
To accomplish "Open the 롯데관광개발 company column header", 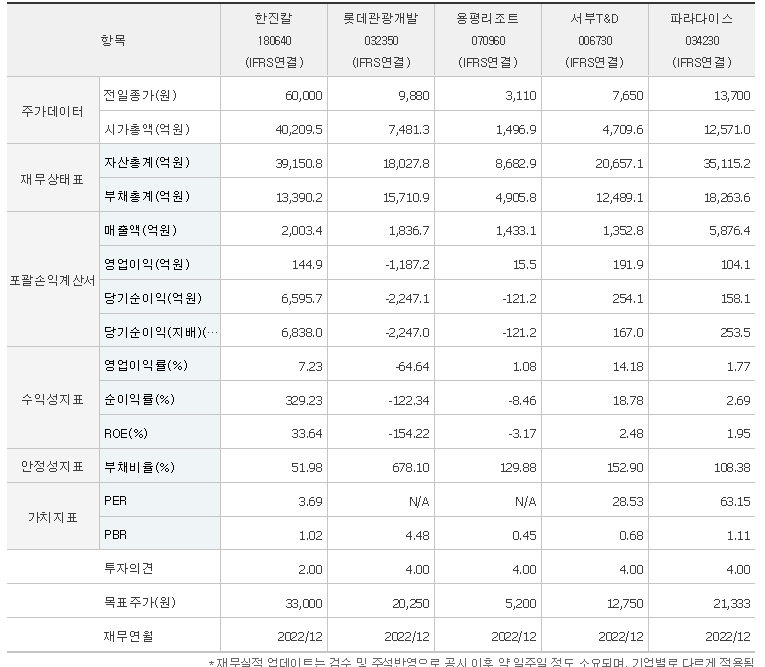I will [381, 40].
